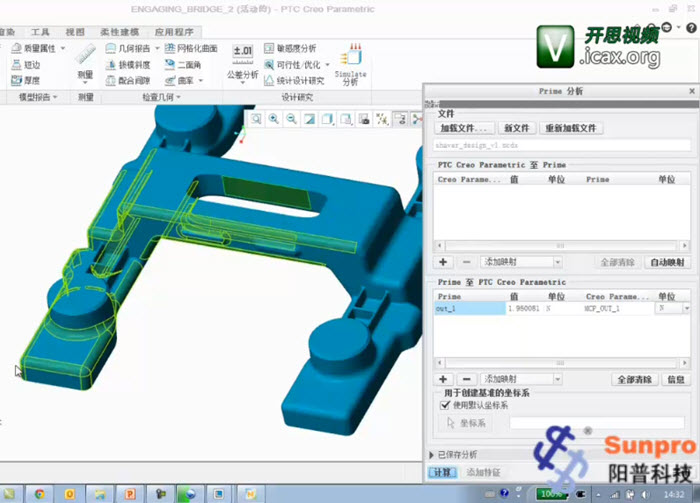
Task: Toggle the 使用默认坐标系 checkbox
Action: pos(445,405)
